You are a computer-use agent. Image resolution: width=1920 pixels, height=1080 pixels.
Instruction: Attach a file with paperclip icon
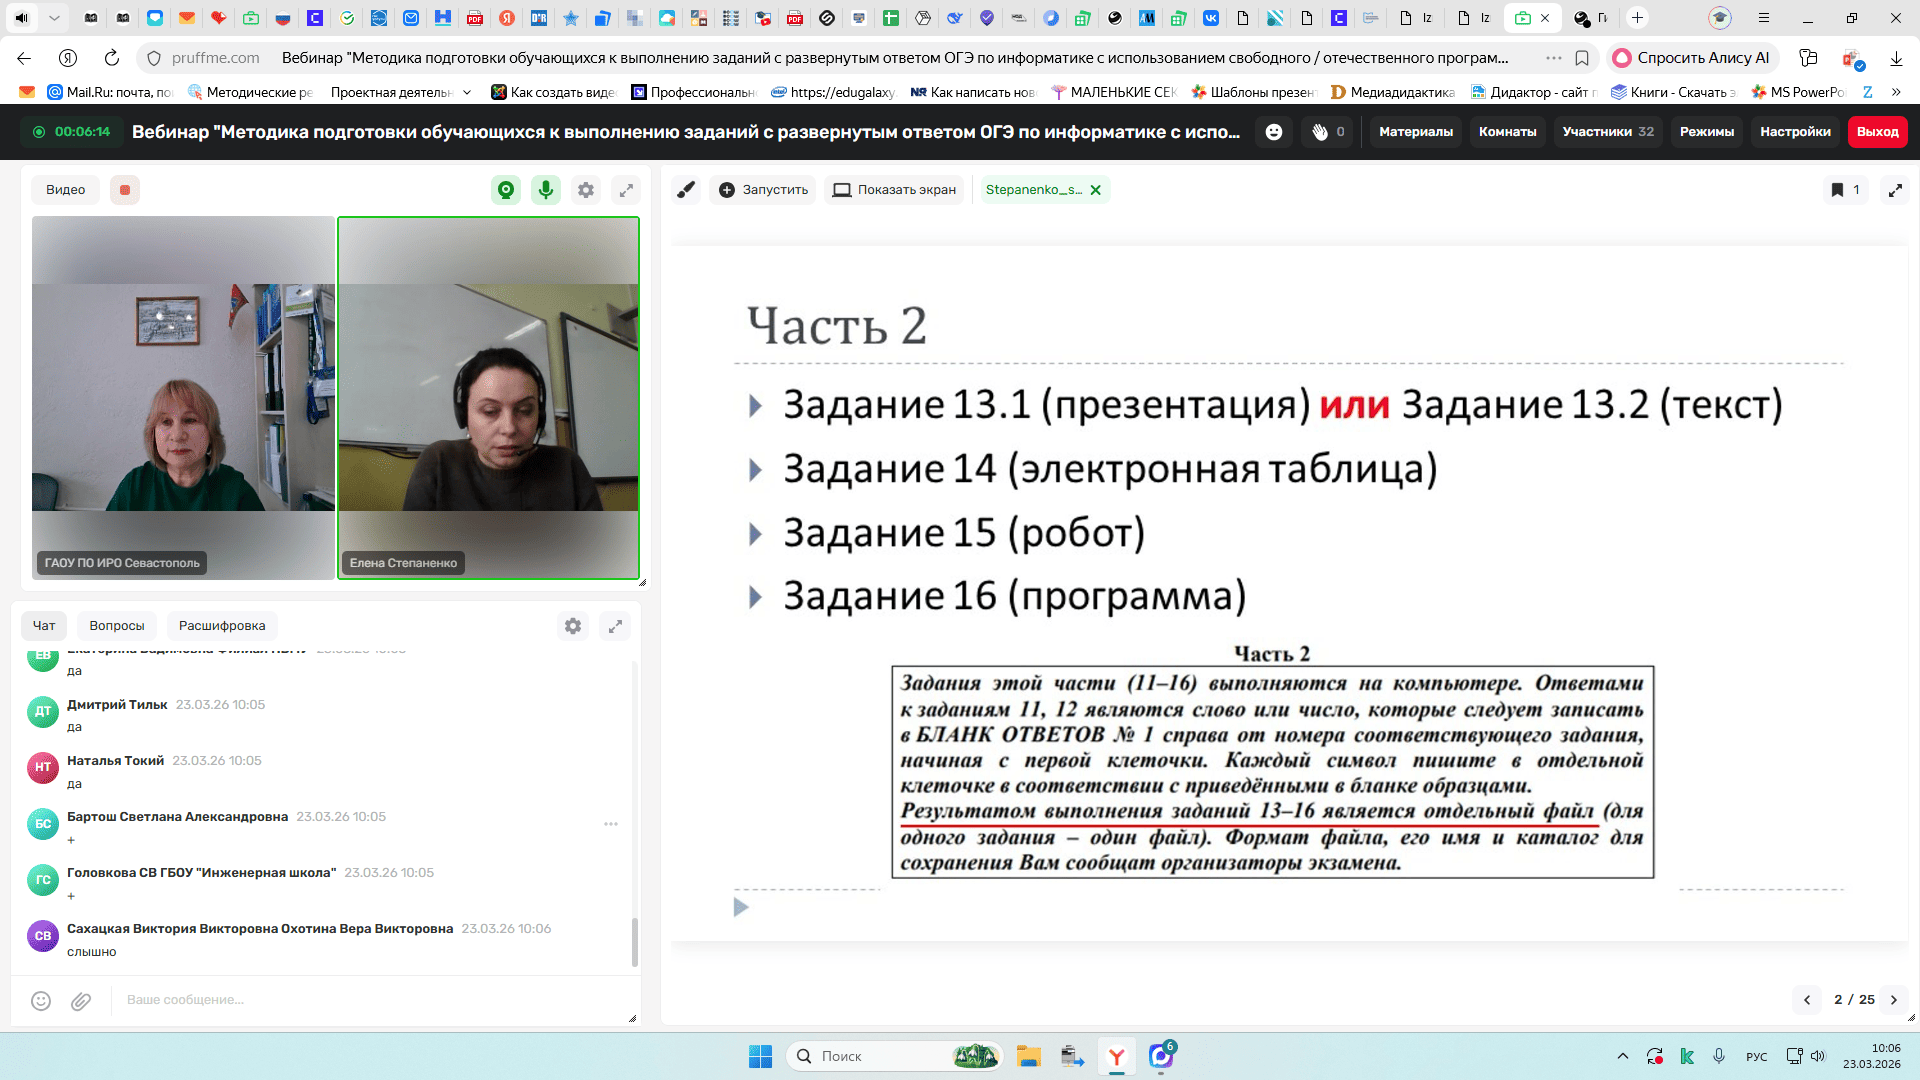click(81, 1001)
